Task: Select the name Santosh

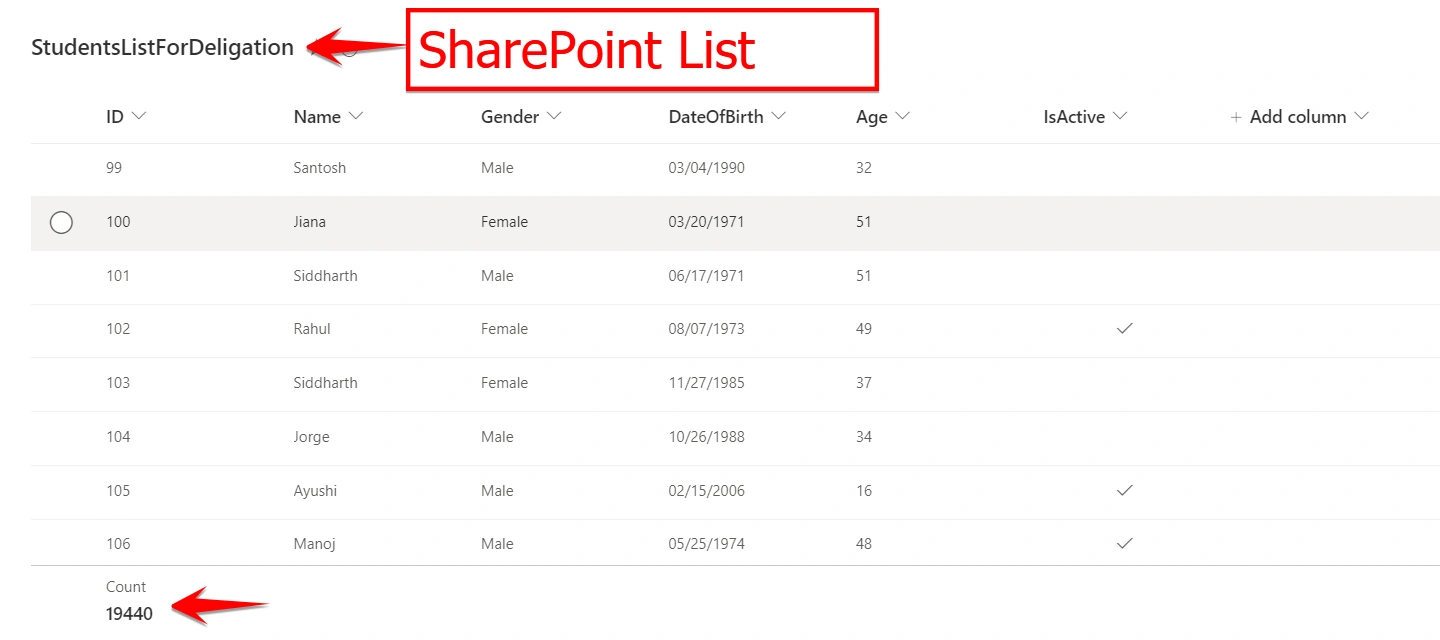Action: pyautogui.click(x=320, y=168)
